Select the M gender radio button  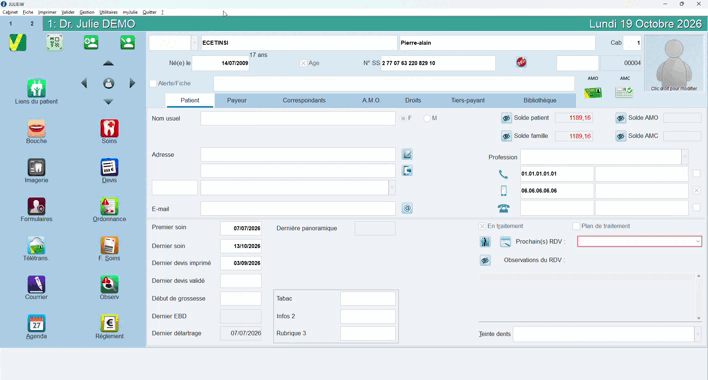pyautogui.click(x=427, y=118)
